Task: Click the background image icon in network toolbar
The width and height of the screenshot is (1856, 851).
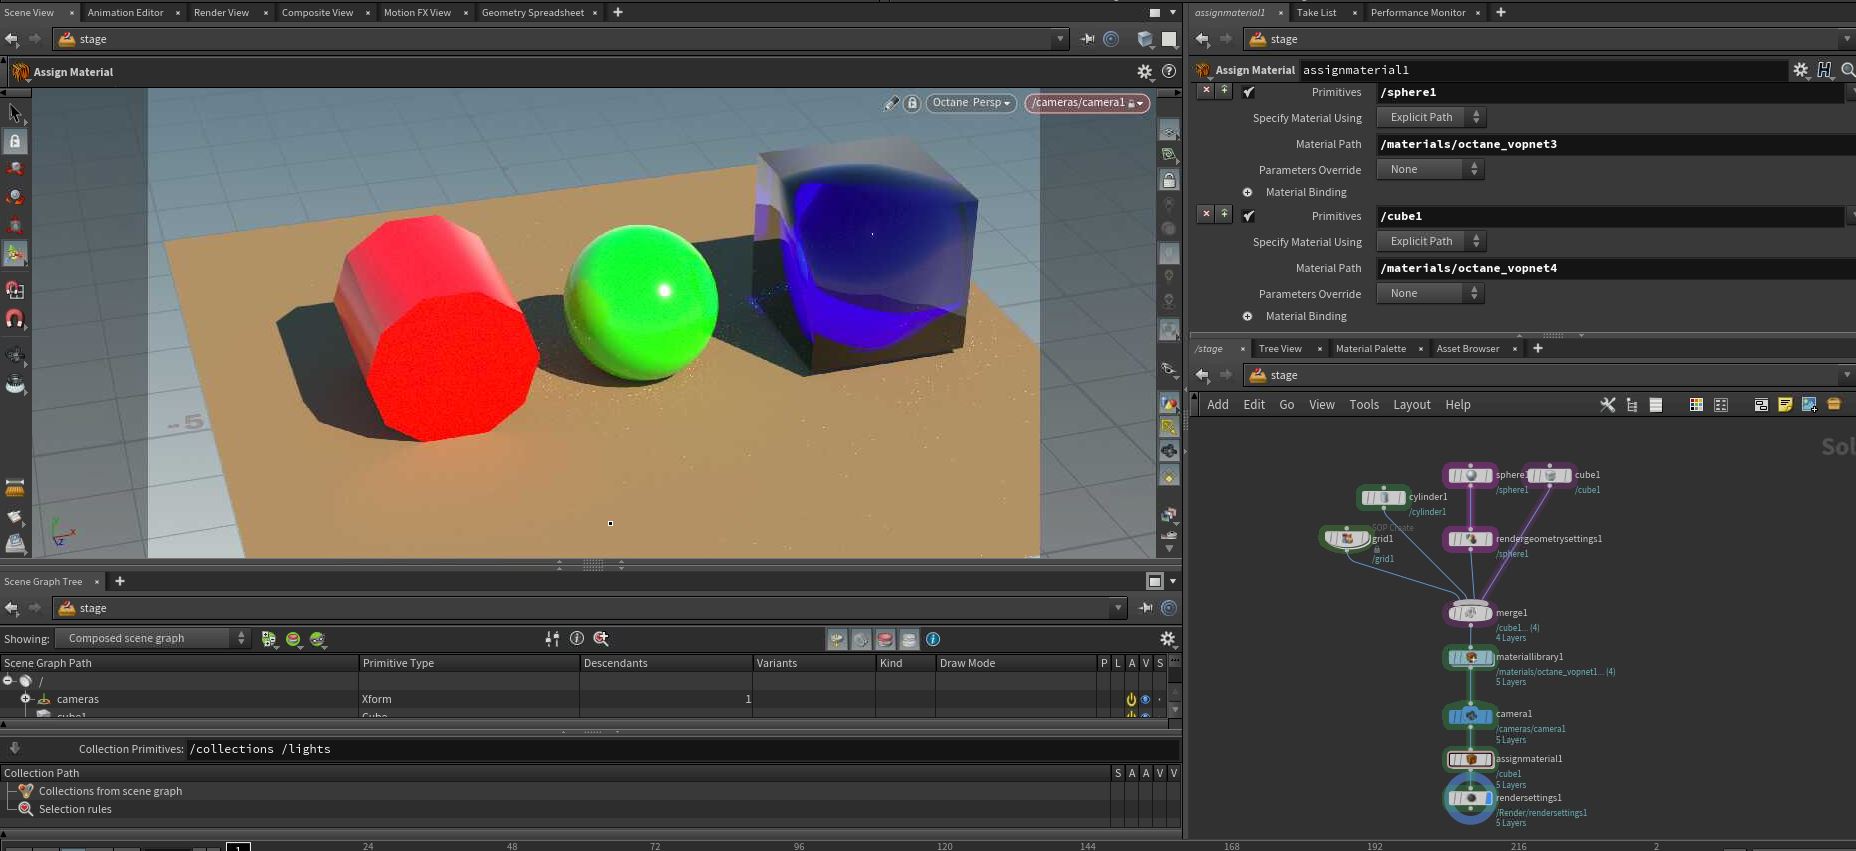Action: click(1809, 405)
